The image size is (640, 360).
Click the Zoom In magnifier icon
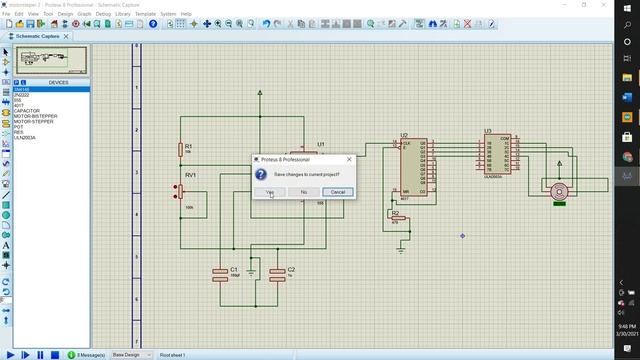218,24
